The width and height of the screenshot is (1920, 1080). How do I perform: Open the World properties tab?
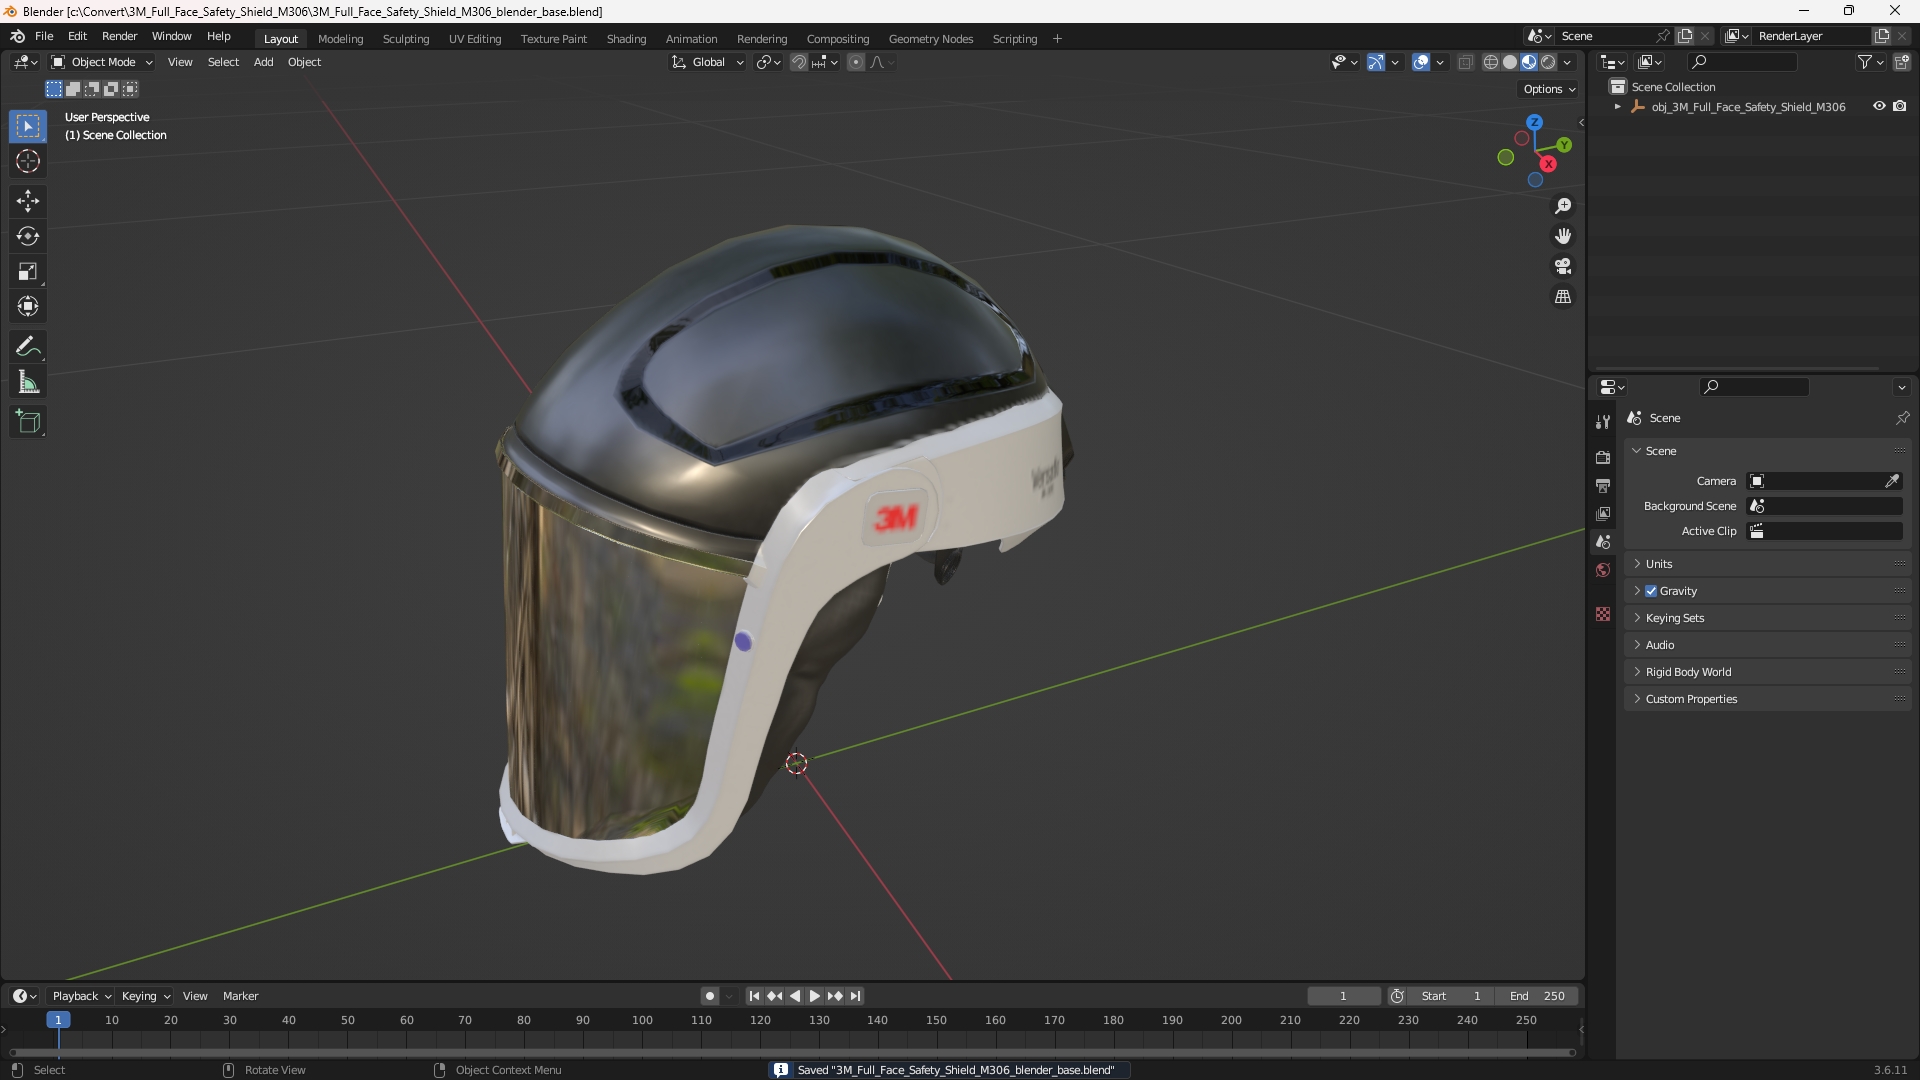pyautogui.click(x=1603, y=570)
